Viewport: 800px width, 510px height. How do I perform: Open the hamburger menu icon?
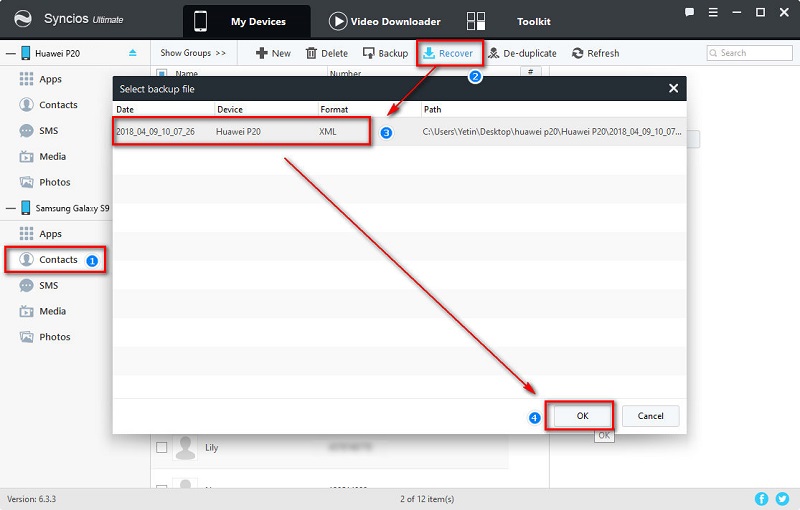[713, 12]
